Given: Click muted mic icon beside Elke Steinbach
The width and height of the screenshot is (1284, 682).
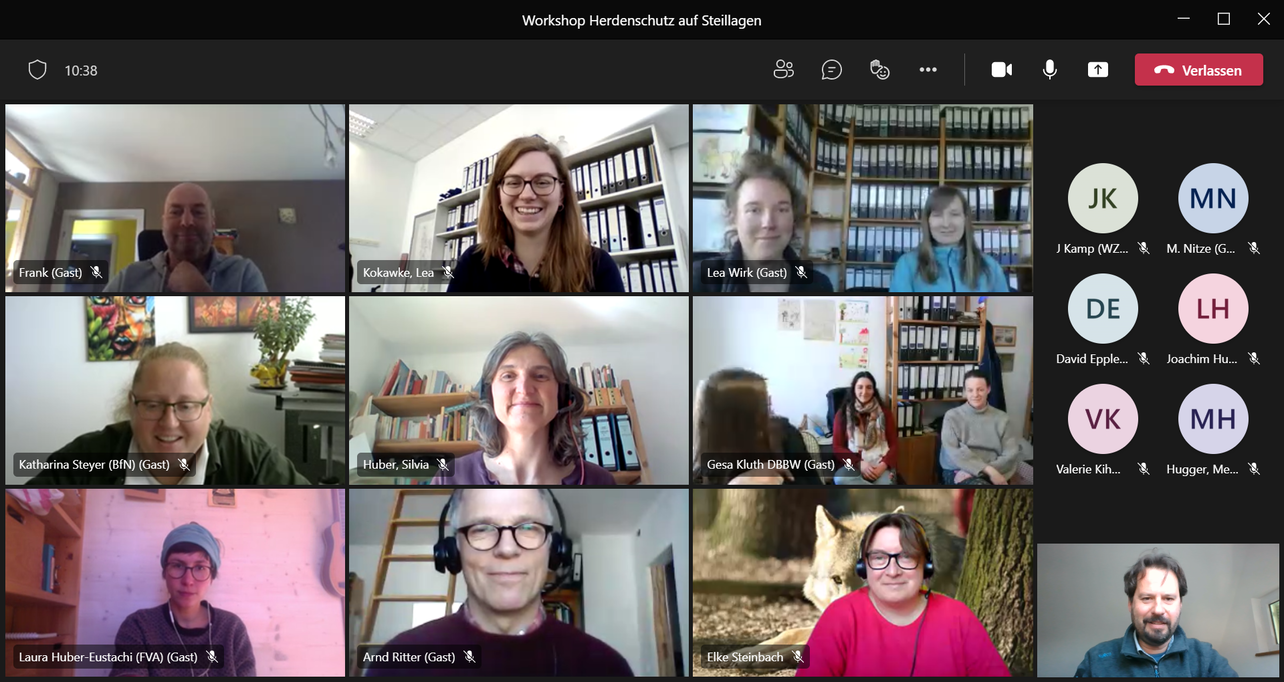Looking at the screenshot, I should coord(798,657).
